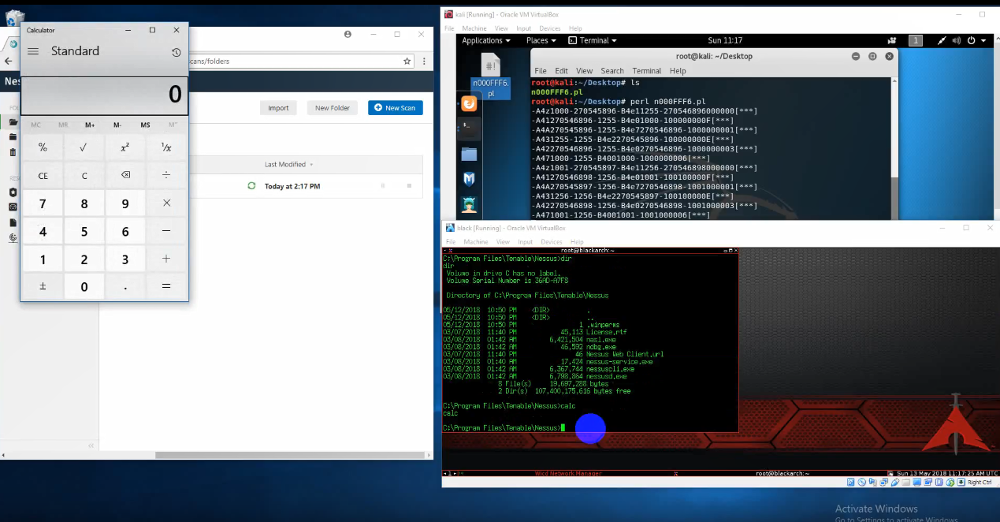The image size is (1000, 522).
Task: Sort scans by Last Modified column
Action: 288,165
